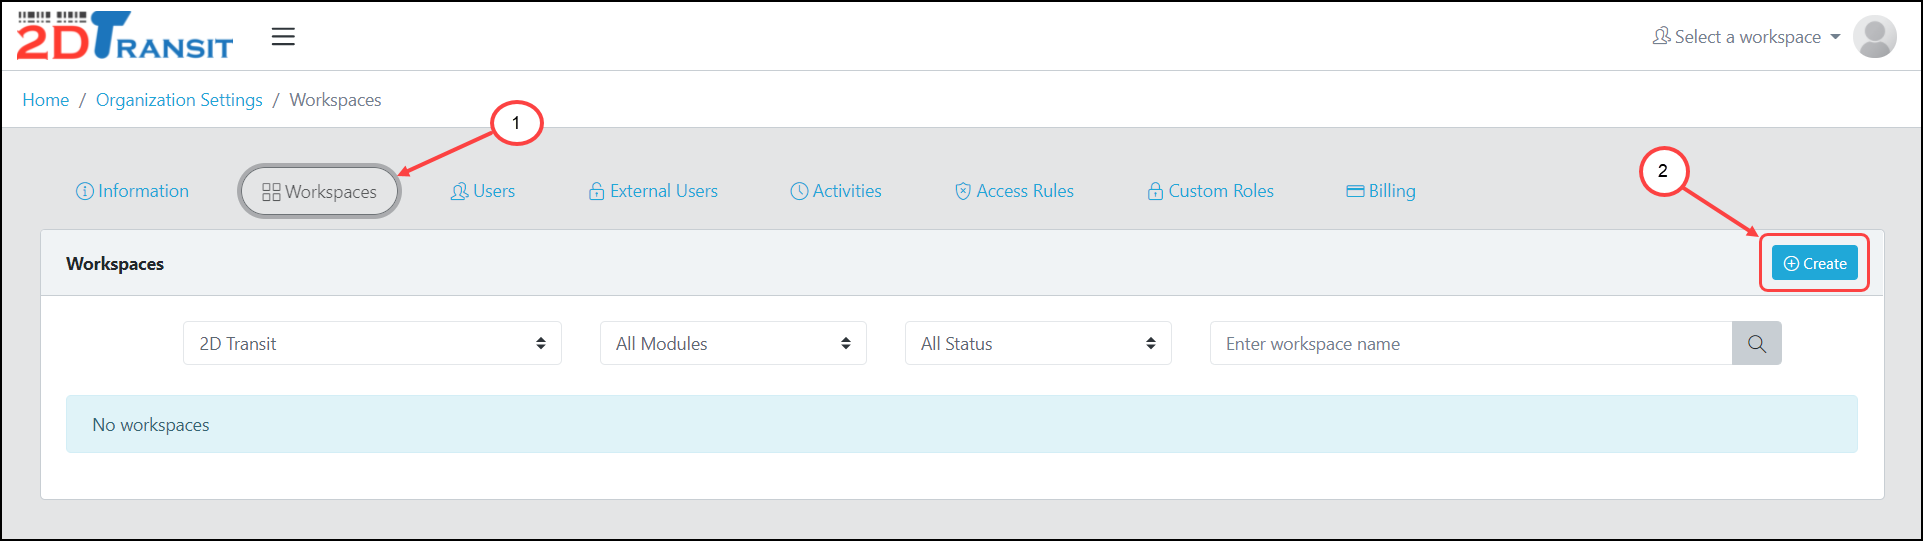Open the All Modules dropdown

[x=733, y=344]
